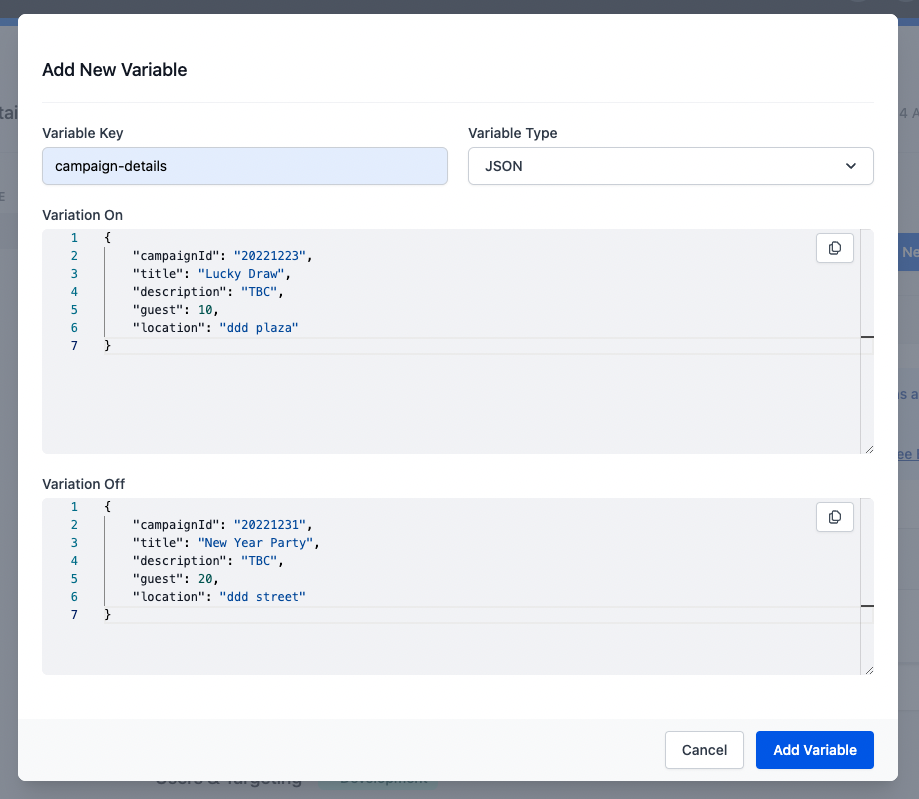Copy the Variation Off JSON content
919x799 pixels.
coord(835,517)
